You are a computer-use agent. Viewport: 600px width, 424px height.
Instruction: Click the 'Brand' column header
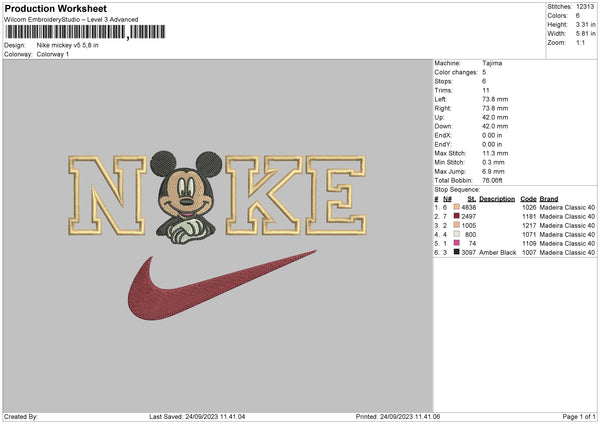click(x=549, y=199)
